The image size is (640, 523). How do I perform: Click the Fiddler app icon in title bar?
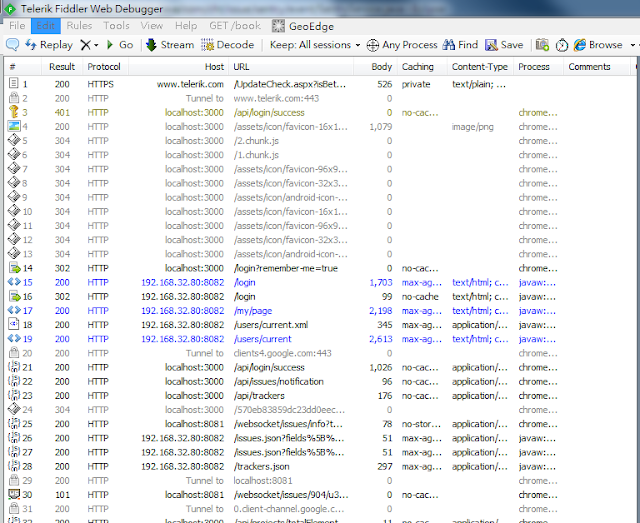pos(10,9)
